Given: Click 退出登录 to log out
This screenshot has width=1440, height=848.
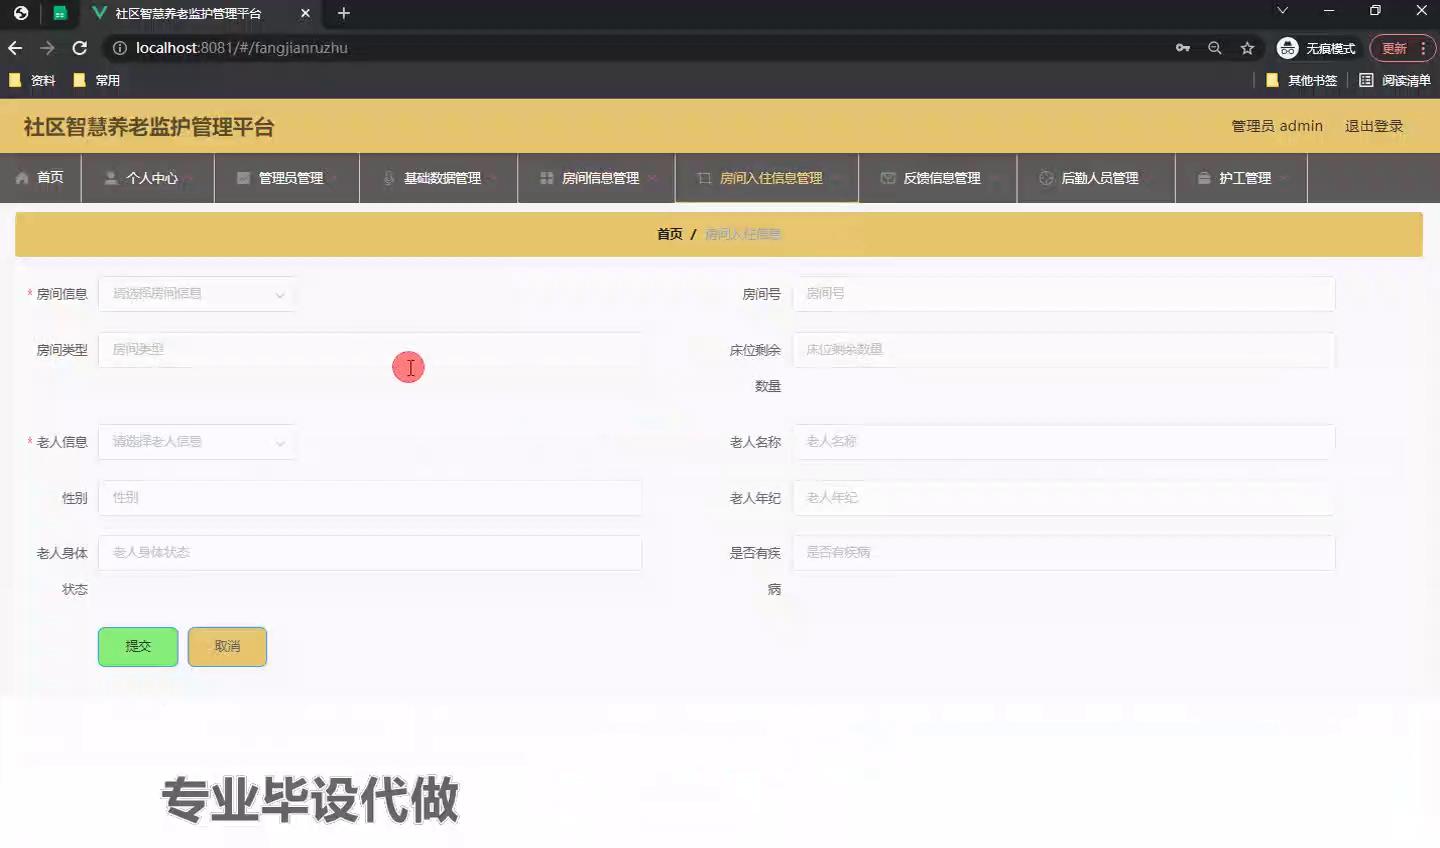Looking at the screenshot, I should [1374, 126].
